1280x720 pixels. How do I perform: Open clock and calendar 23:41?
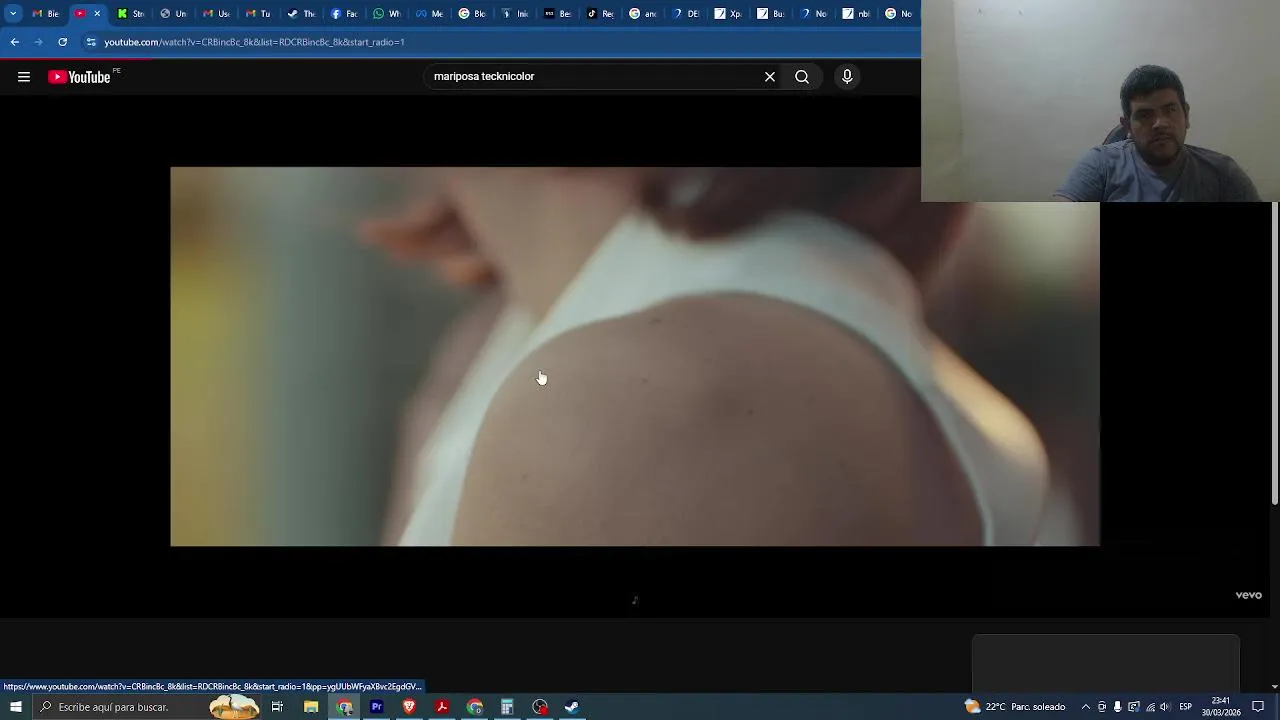coord(1221,707)
